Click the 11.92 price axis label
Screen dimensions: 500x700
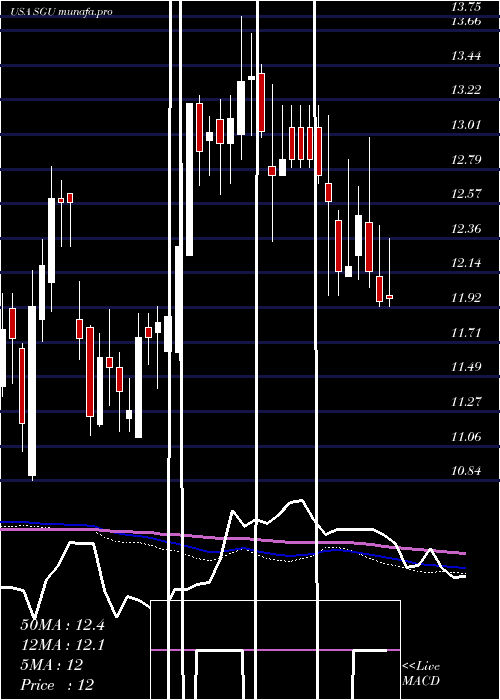tap(466, 297)
